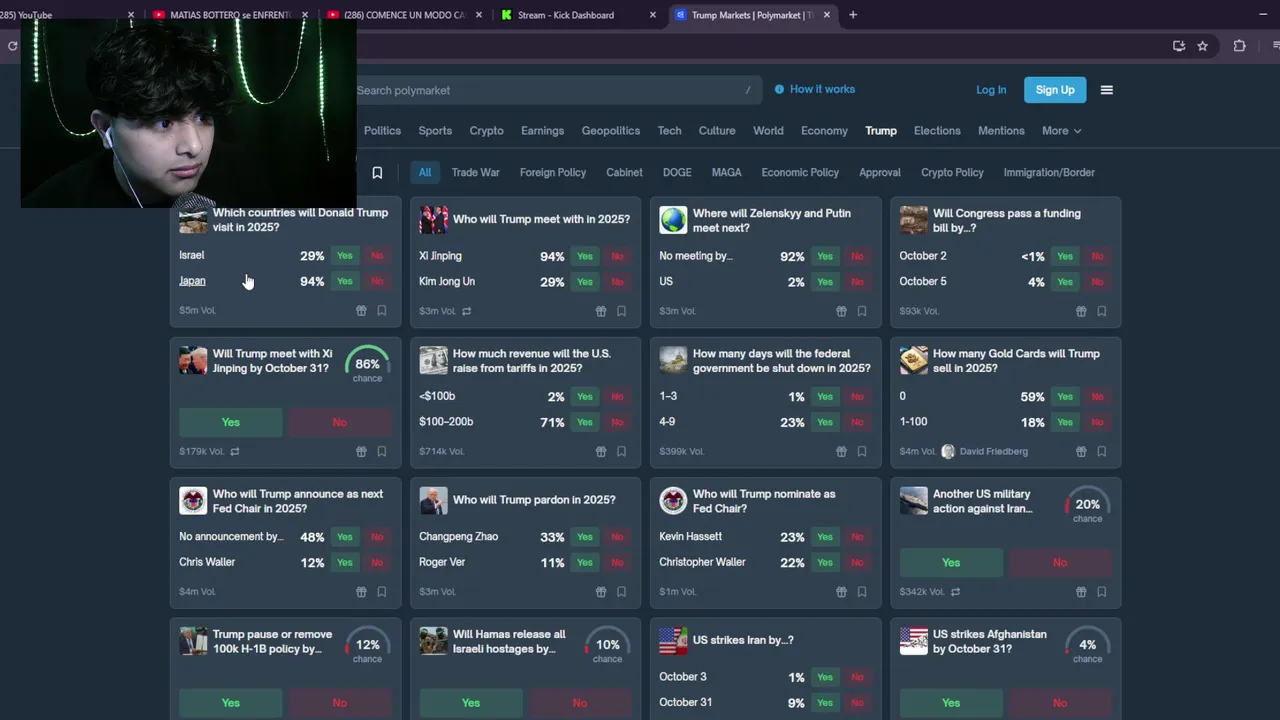Open the hamburger menu icon

(1106, 90)
